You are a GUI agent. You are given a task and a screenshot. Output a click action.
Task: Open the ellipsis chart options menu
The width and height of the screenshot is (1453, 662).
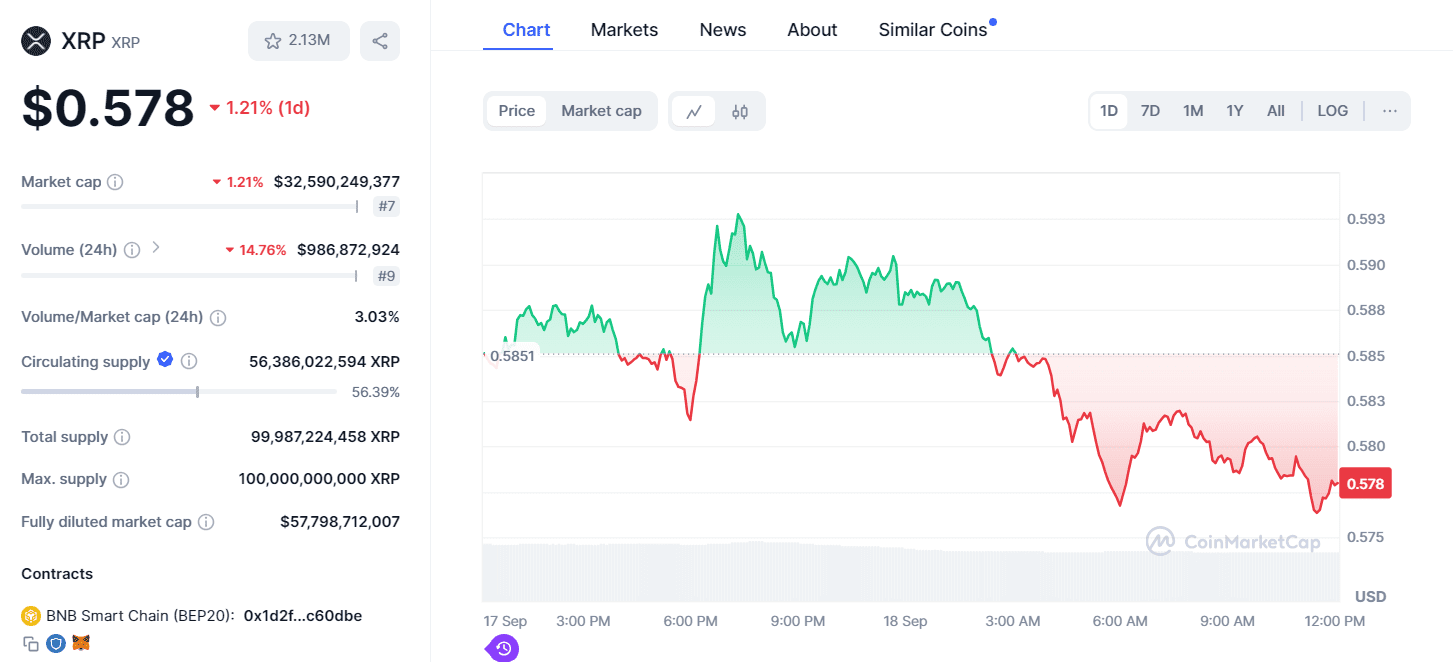pos(1389,110)
